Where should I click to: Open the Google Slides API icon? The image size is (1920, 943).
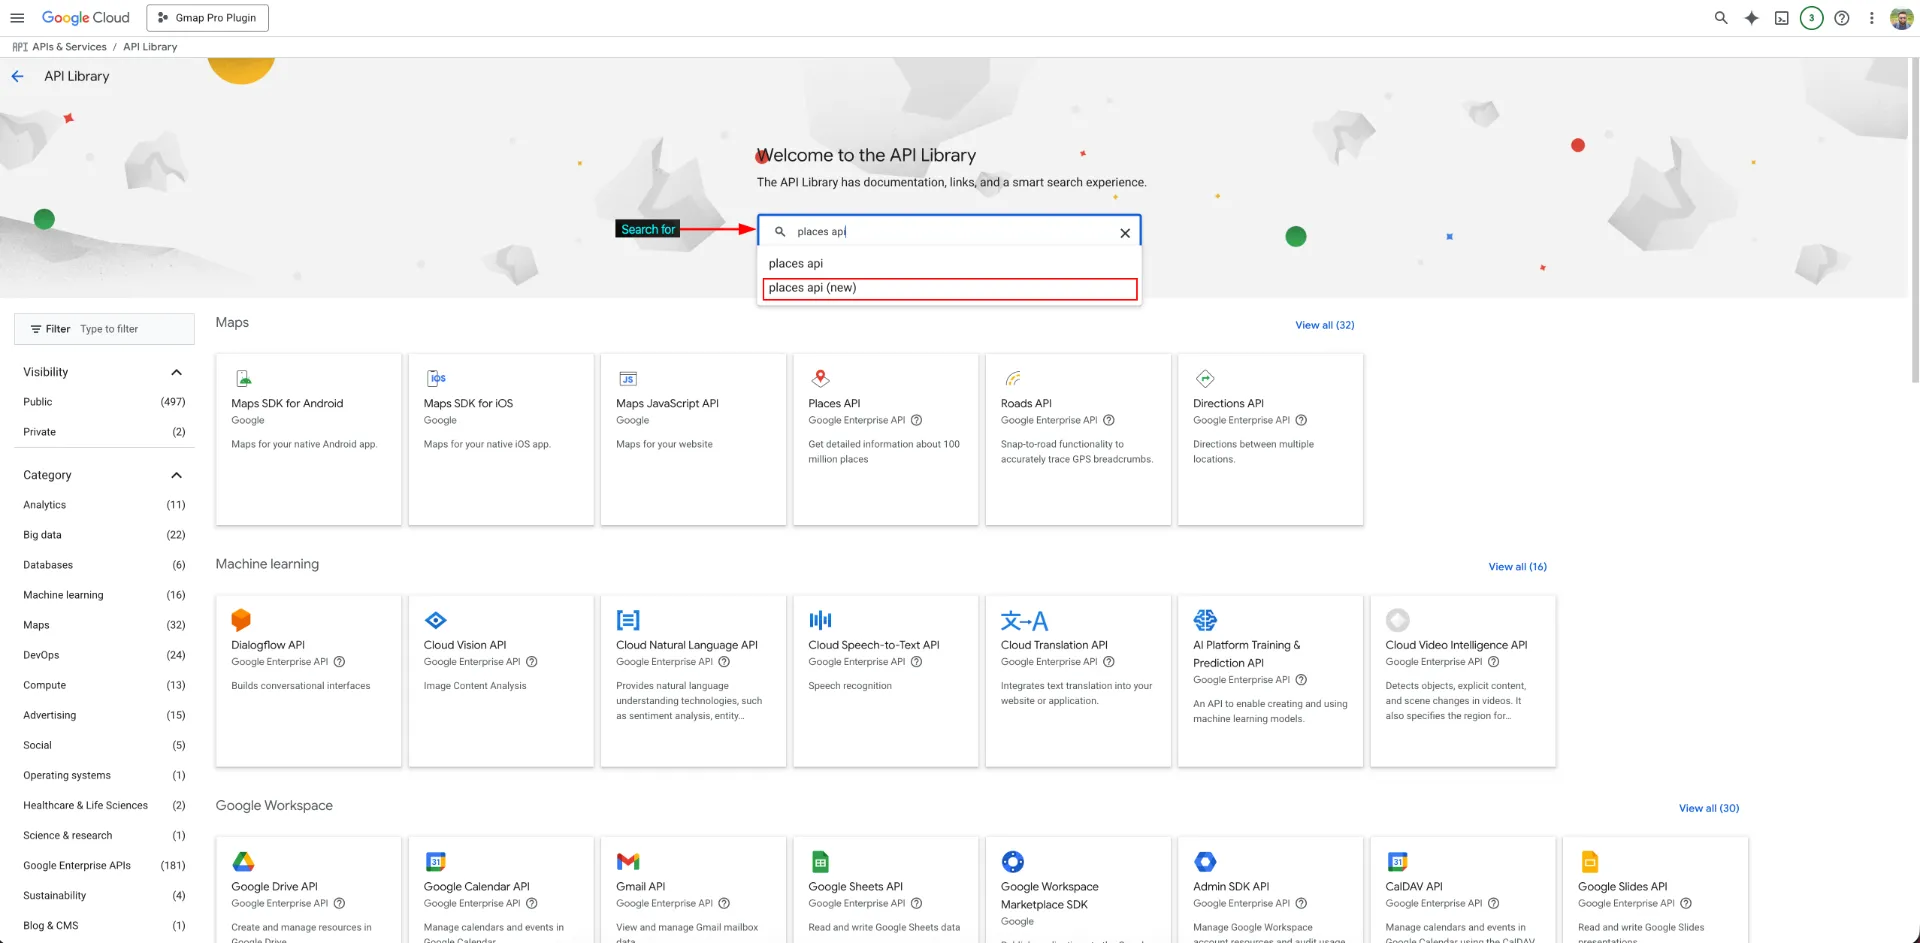(1589, 861)
